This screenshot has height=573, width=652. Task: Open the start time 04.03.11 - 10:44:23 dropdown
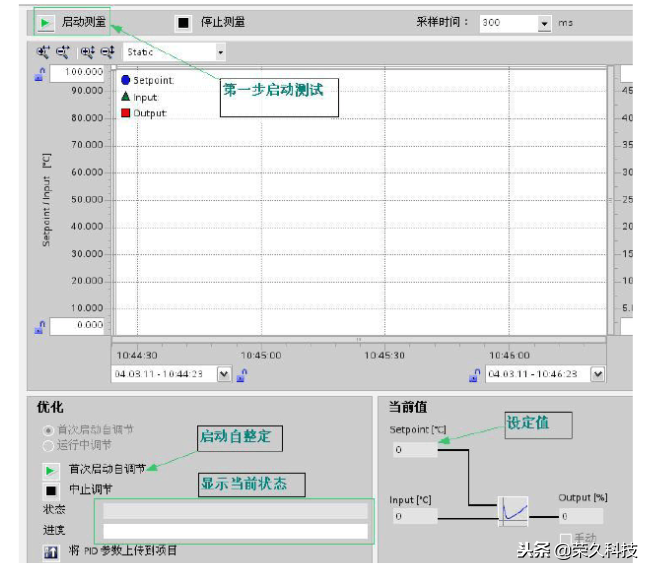click(224, 374)
